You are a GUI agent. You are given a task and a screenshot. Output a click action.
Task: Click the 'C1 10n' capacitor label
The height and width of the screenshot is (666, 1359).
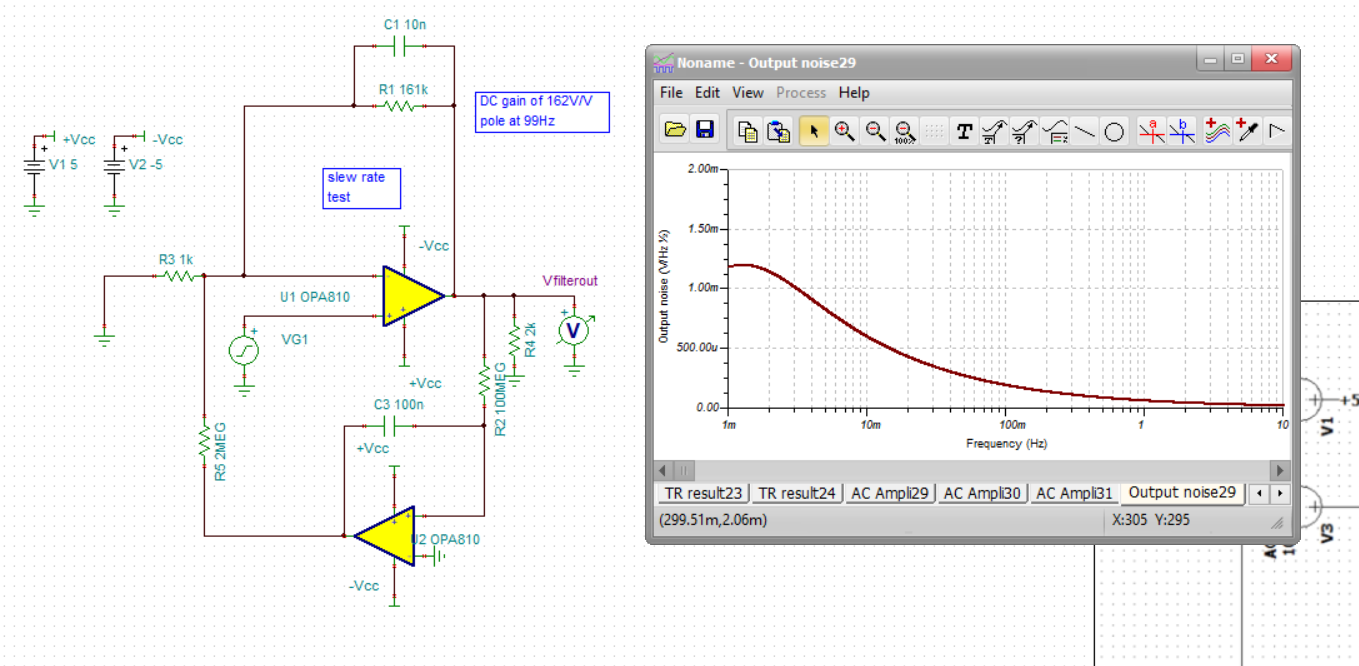point(404,24)
